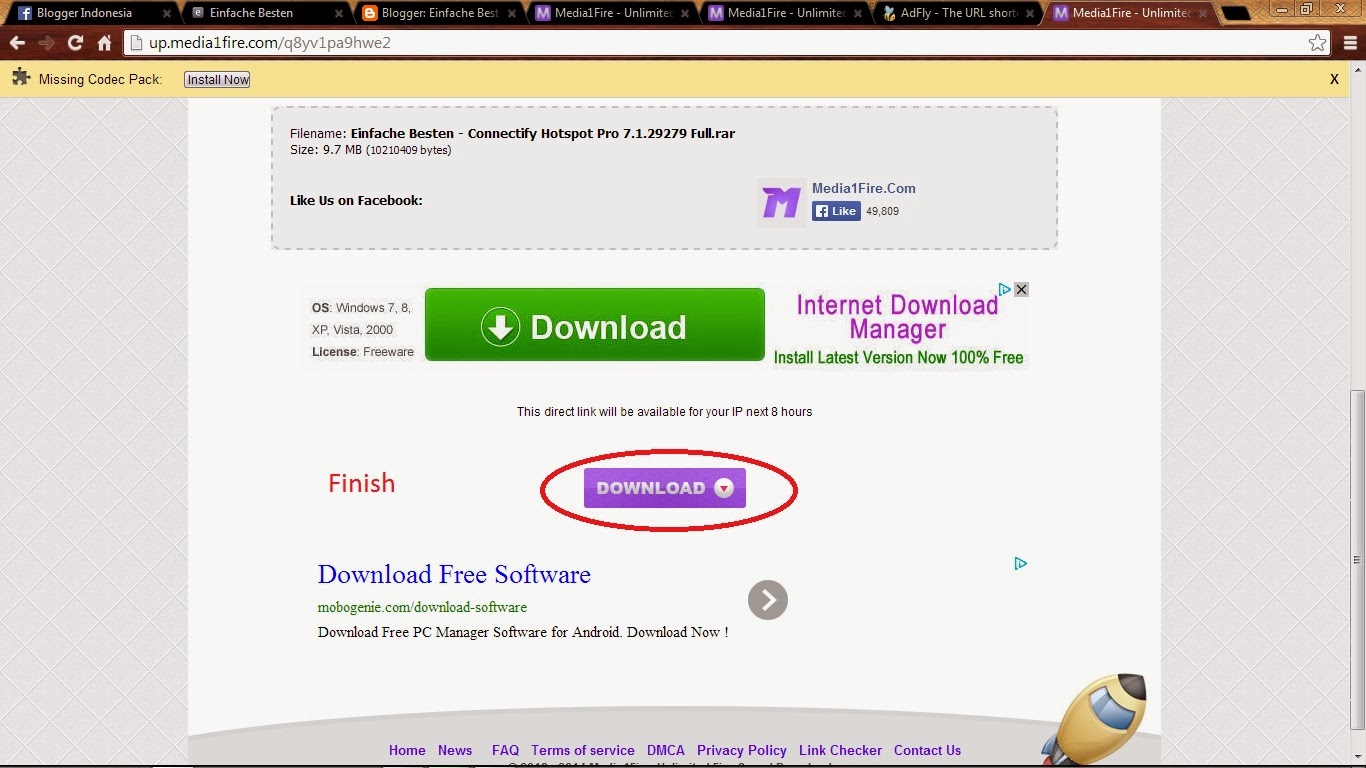
Task: Click mobogenie.com/download-software link
Action: coord(422,607)
